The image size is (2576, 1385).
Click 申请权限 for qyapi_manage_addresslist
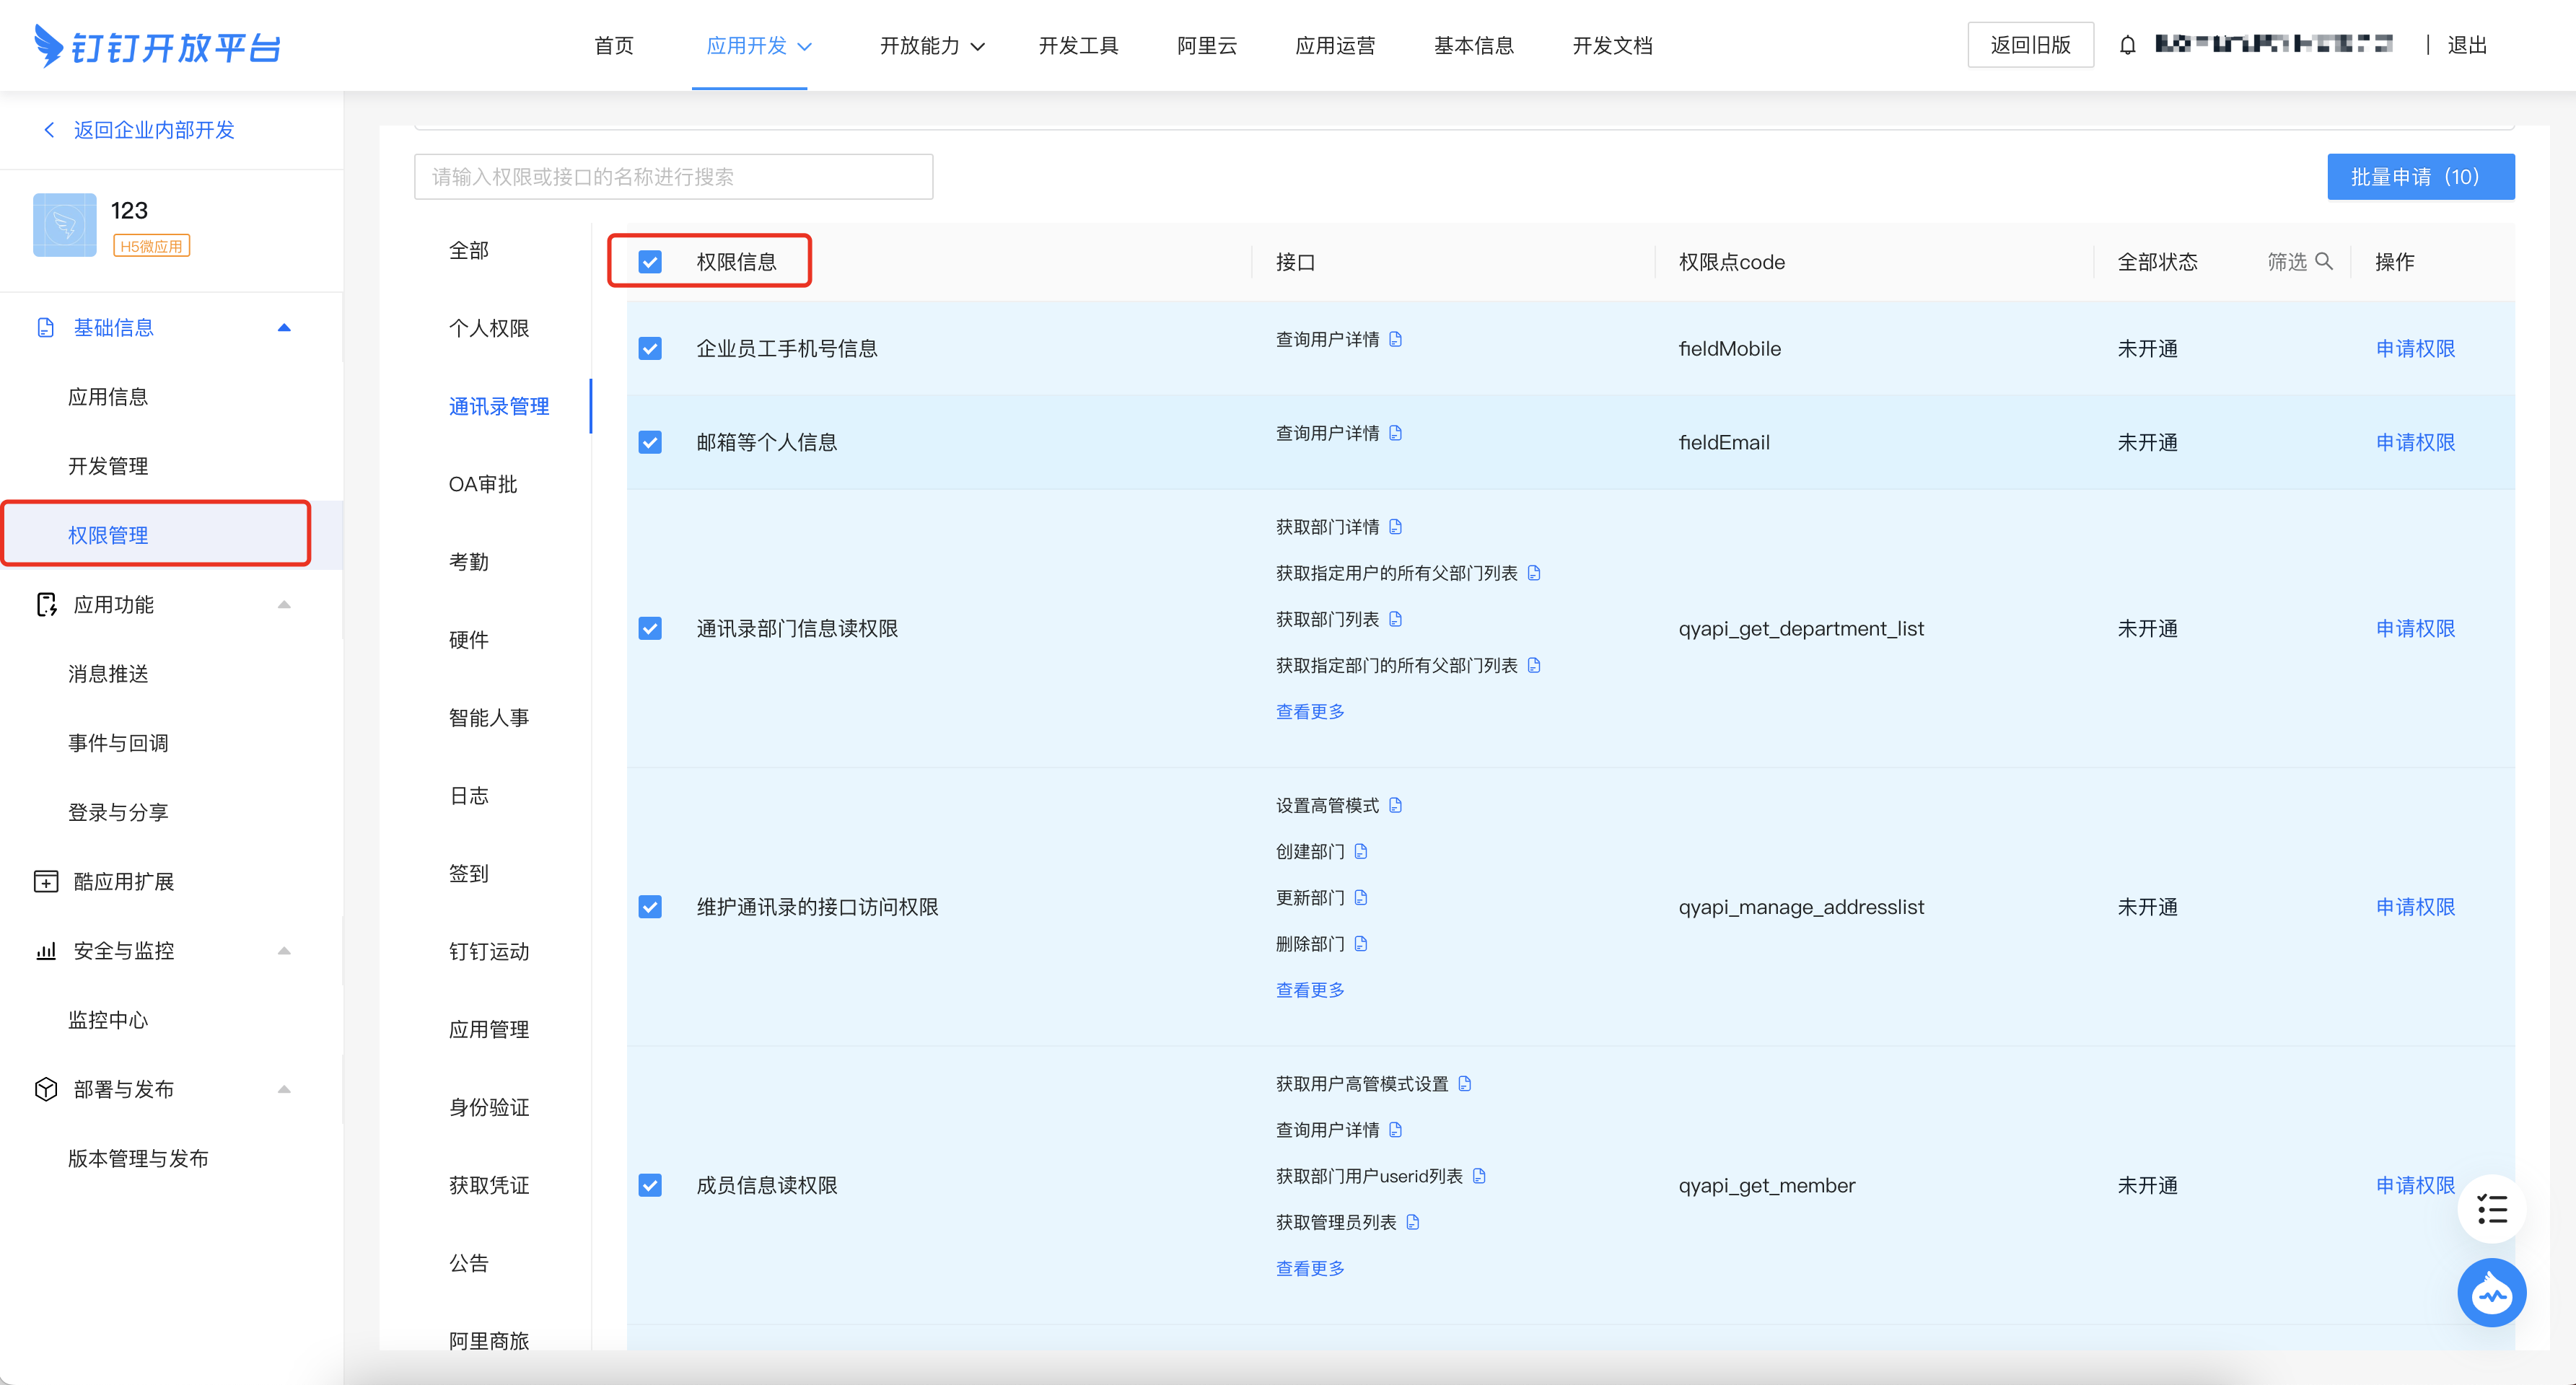tap(2415, 907)
